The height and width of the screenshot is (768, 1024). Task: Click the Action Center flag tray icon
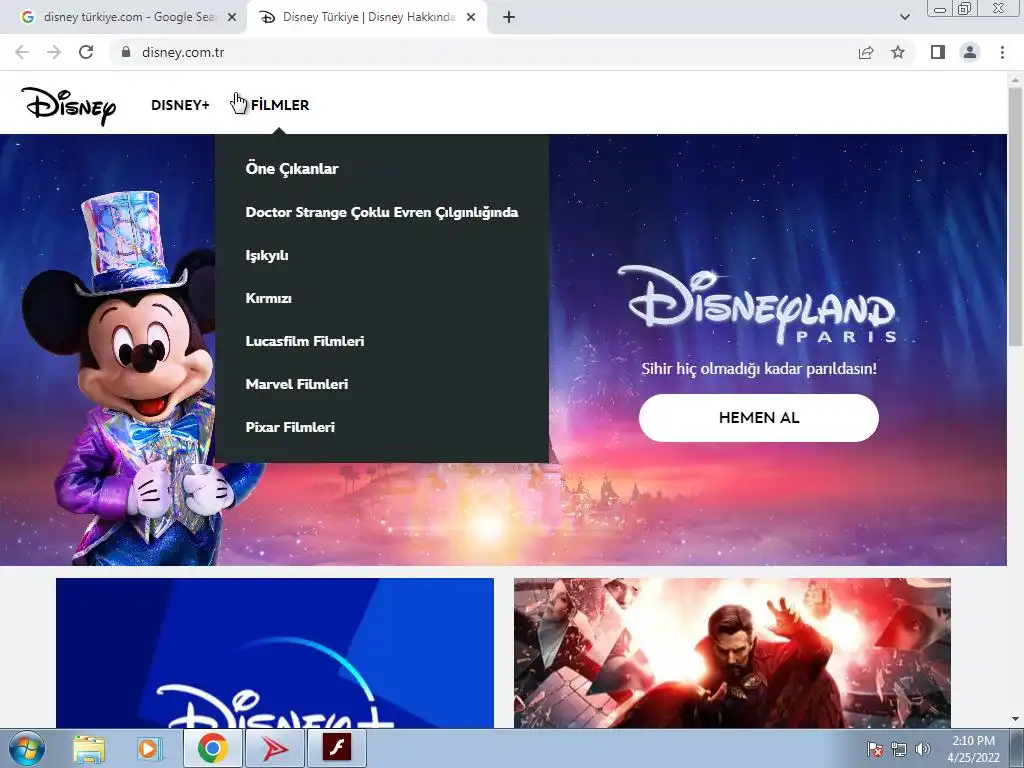(874, 749)
